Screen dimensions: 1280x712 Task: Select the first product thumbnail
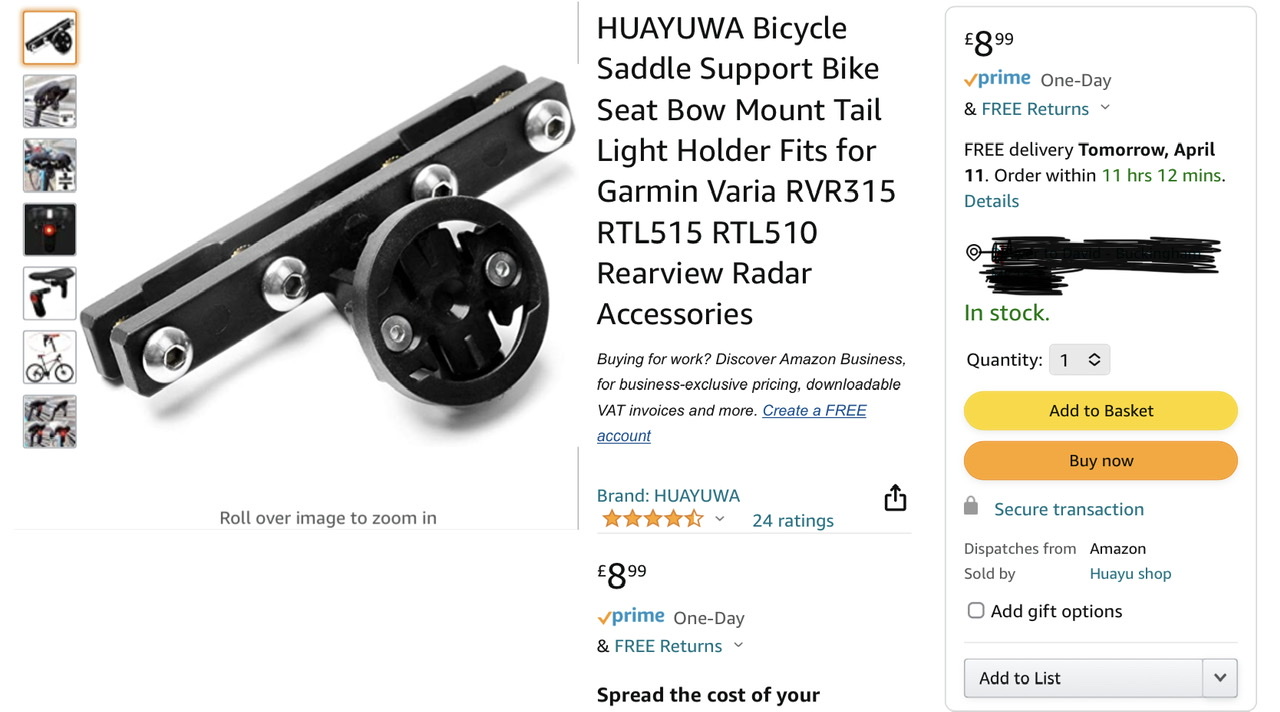50,38
